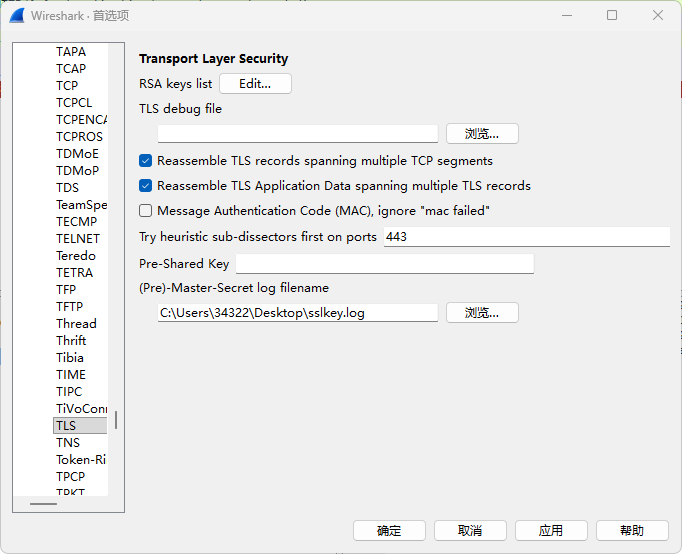This screenshot has width=682, height=554.
Task: Click the heuristic sub-dissectors ports field
Action: coord(527,237)
